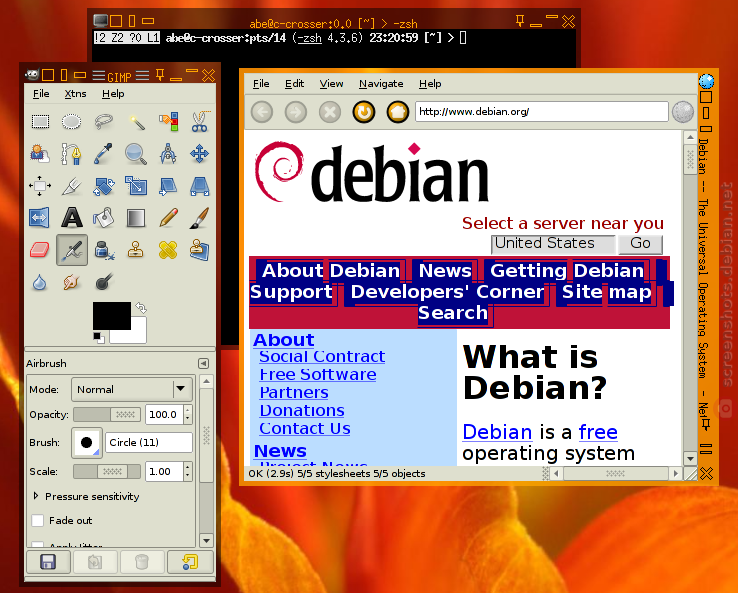The width and height of the screenshot is (738, 593).
Task: Click the Go button next to server selector
Action: click(640, 244)
